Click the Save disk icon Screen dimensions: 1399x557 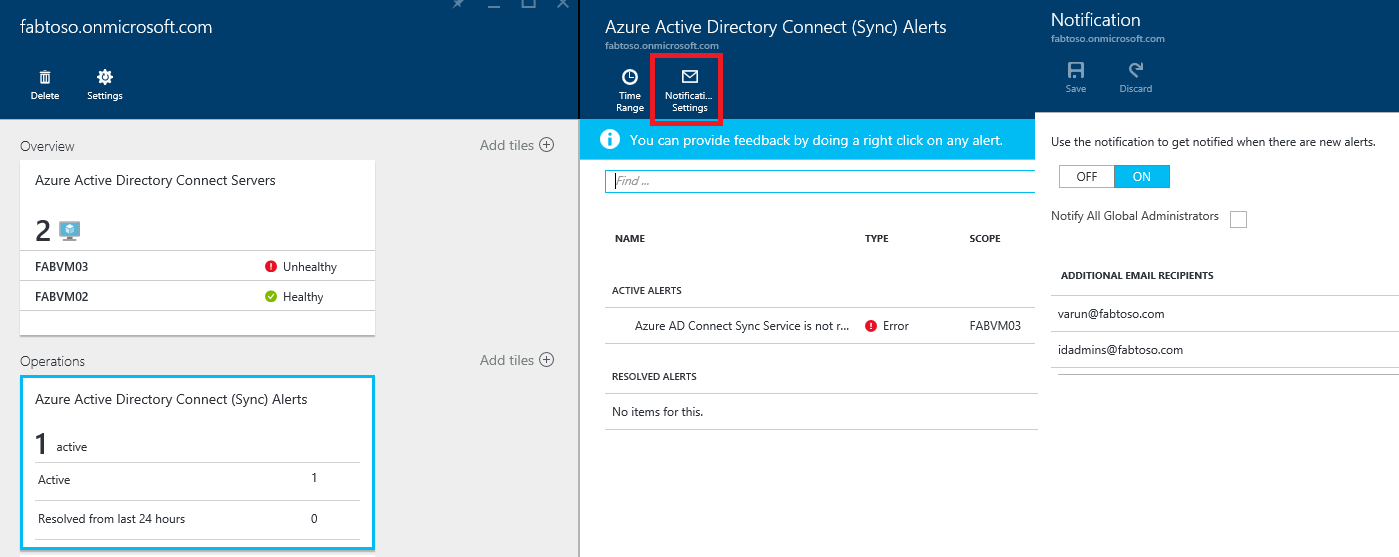coord(1076,70)
